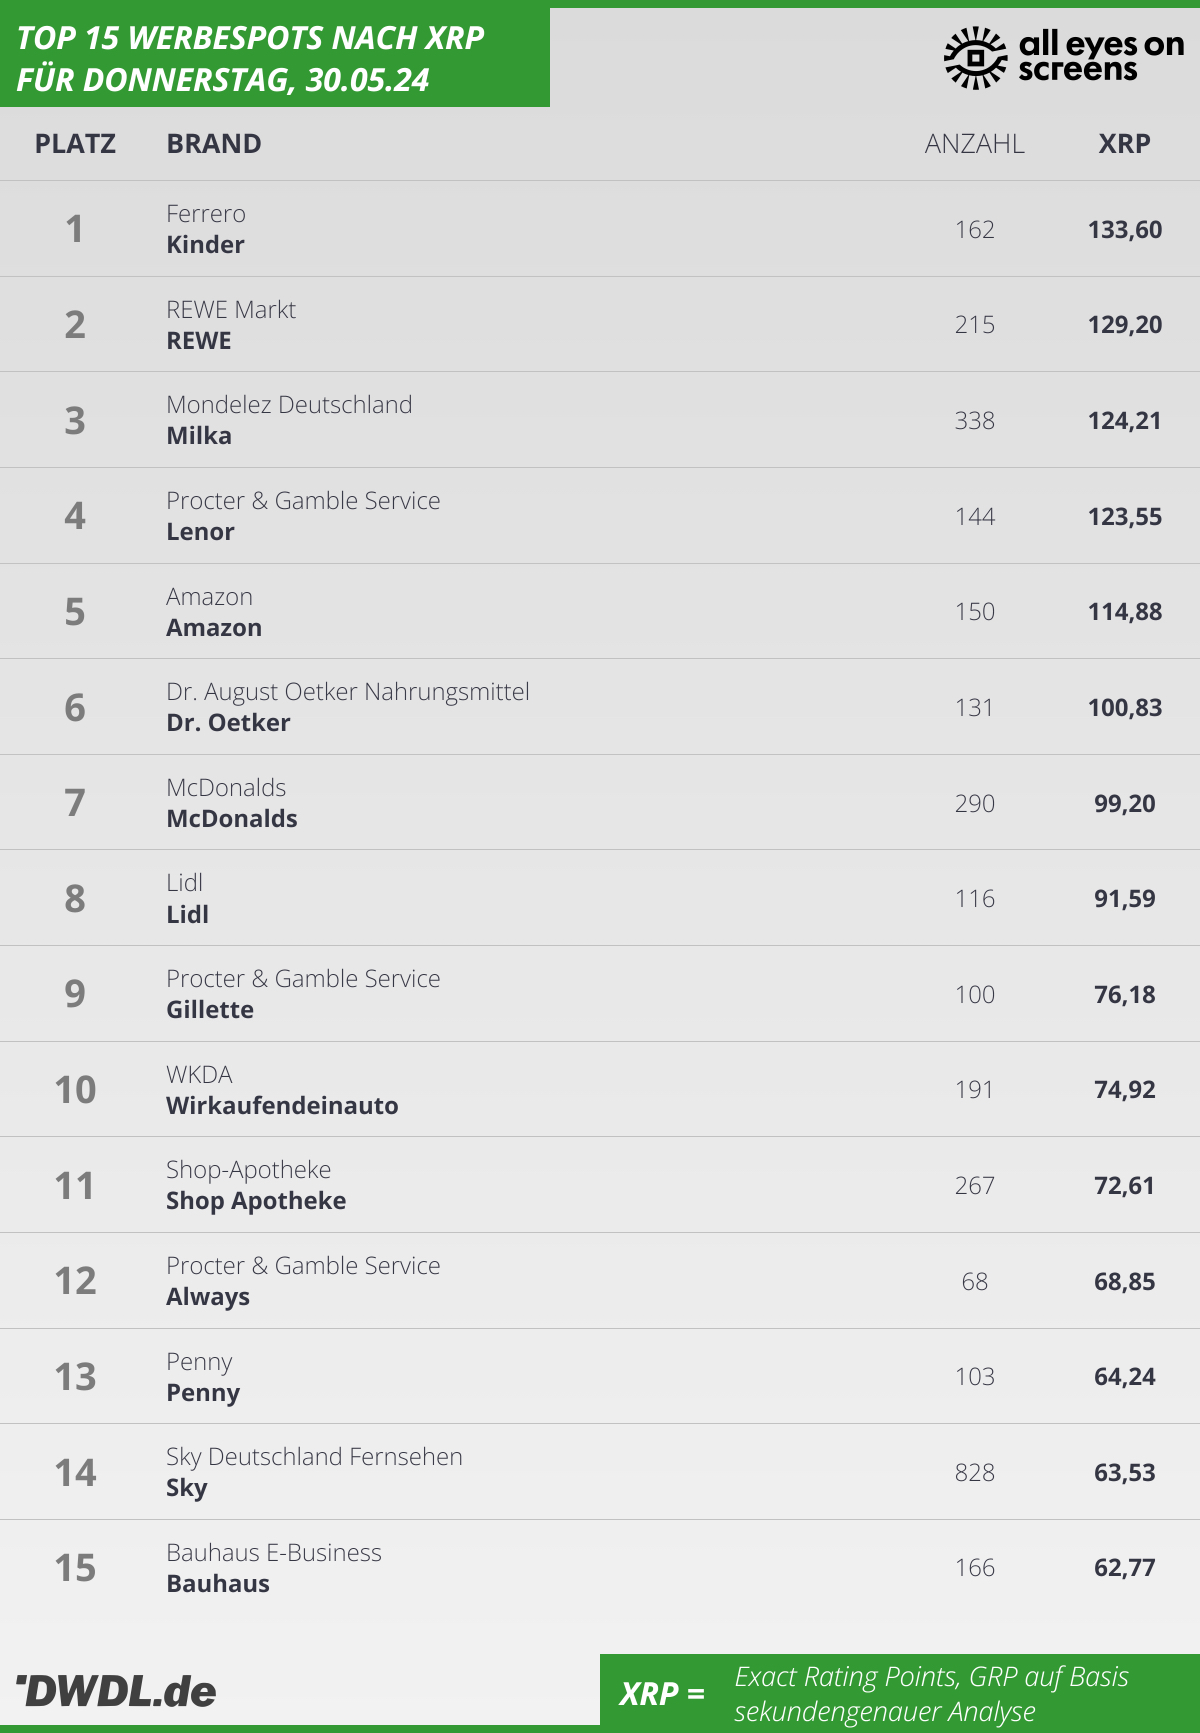The image size is (1200, 1733).
Task: Click the DWDL.de logo
Action: (x=117, y=1691)
